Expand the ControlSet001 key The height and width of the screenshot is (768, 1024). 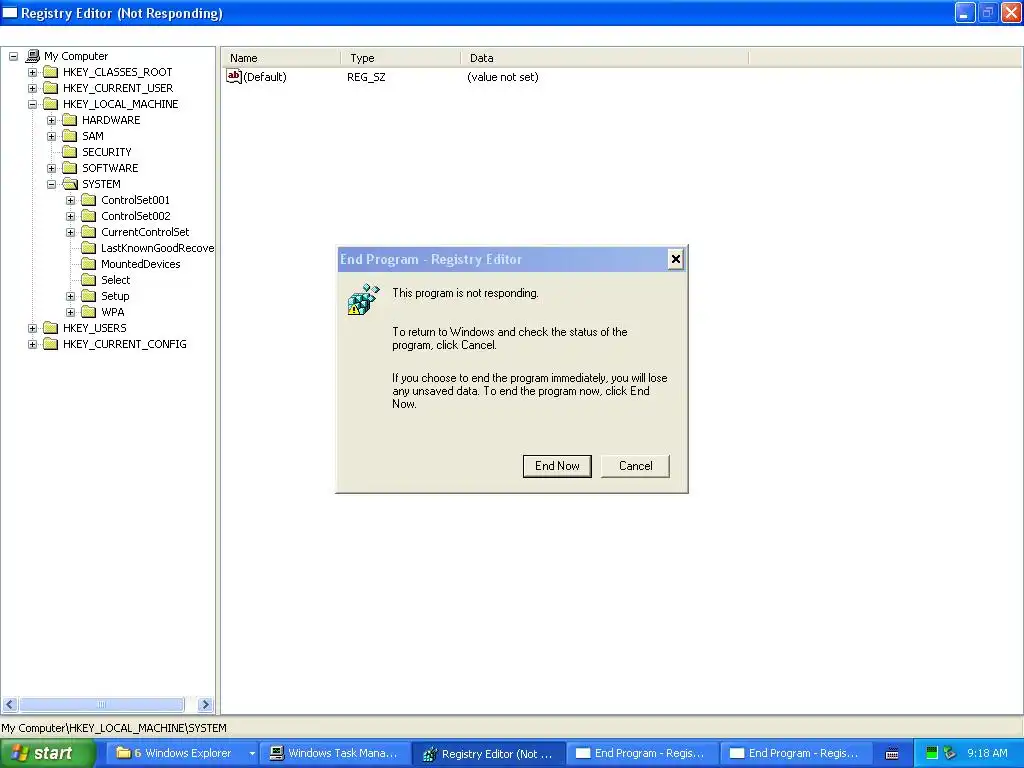71,200
